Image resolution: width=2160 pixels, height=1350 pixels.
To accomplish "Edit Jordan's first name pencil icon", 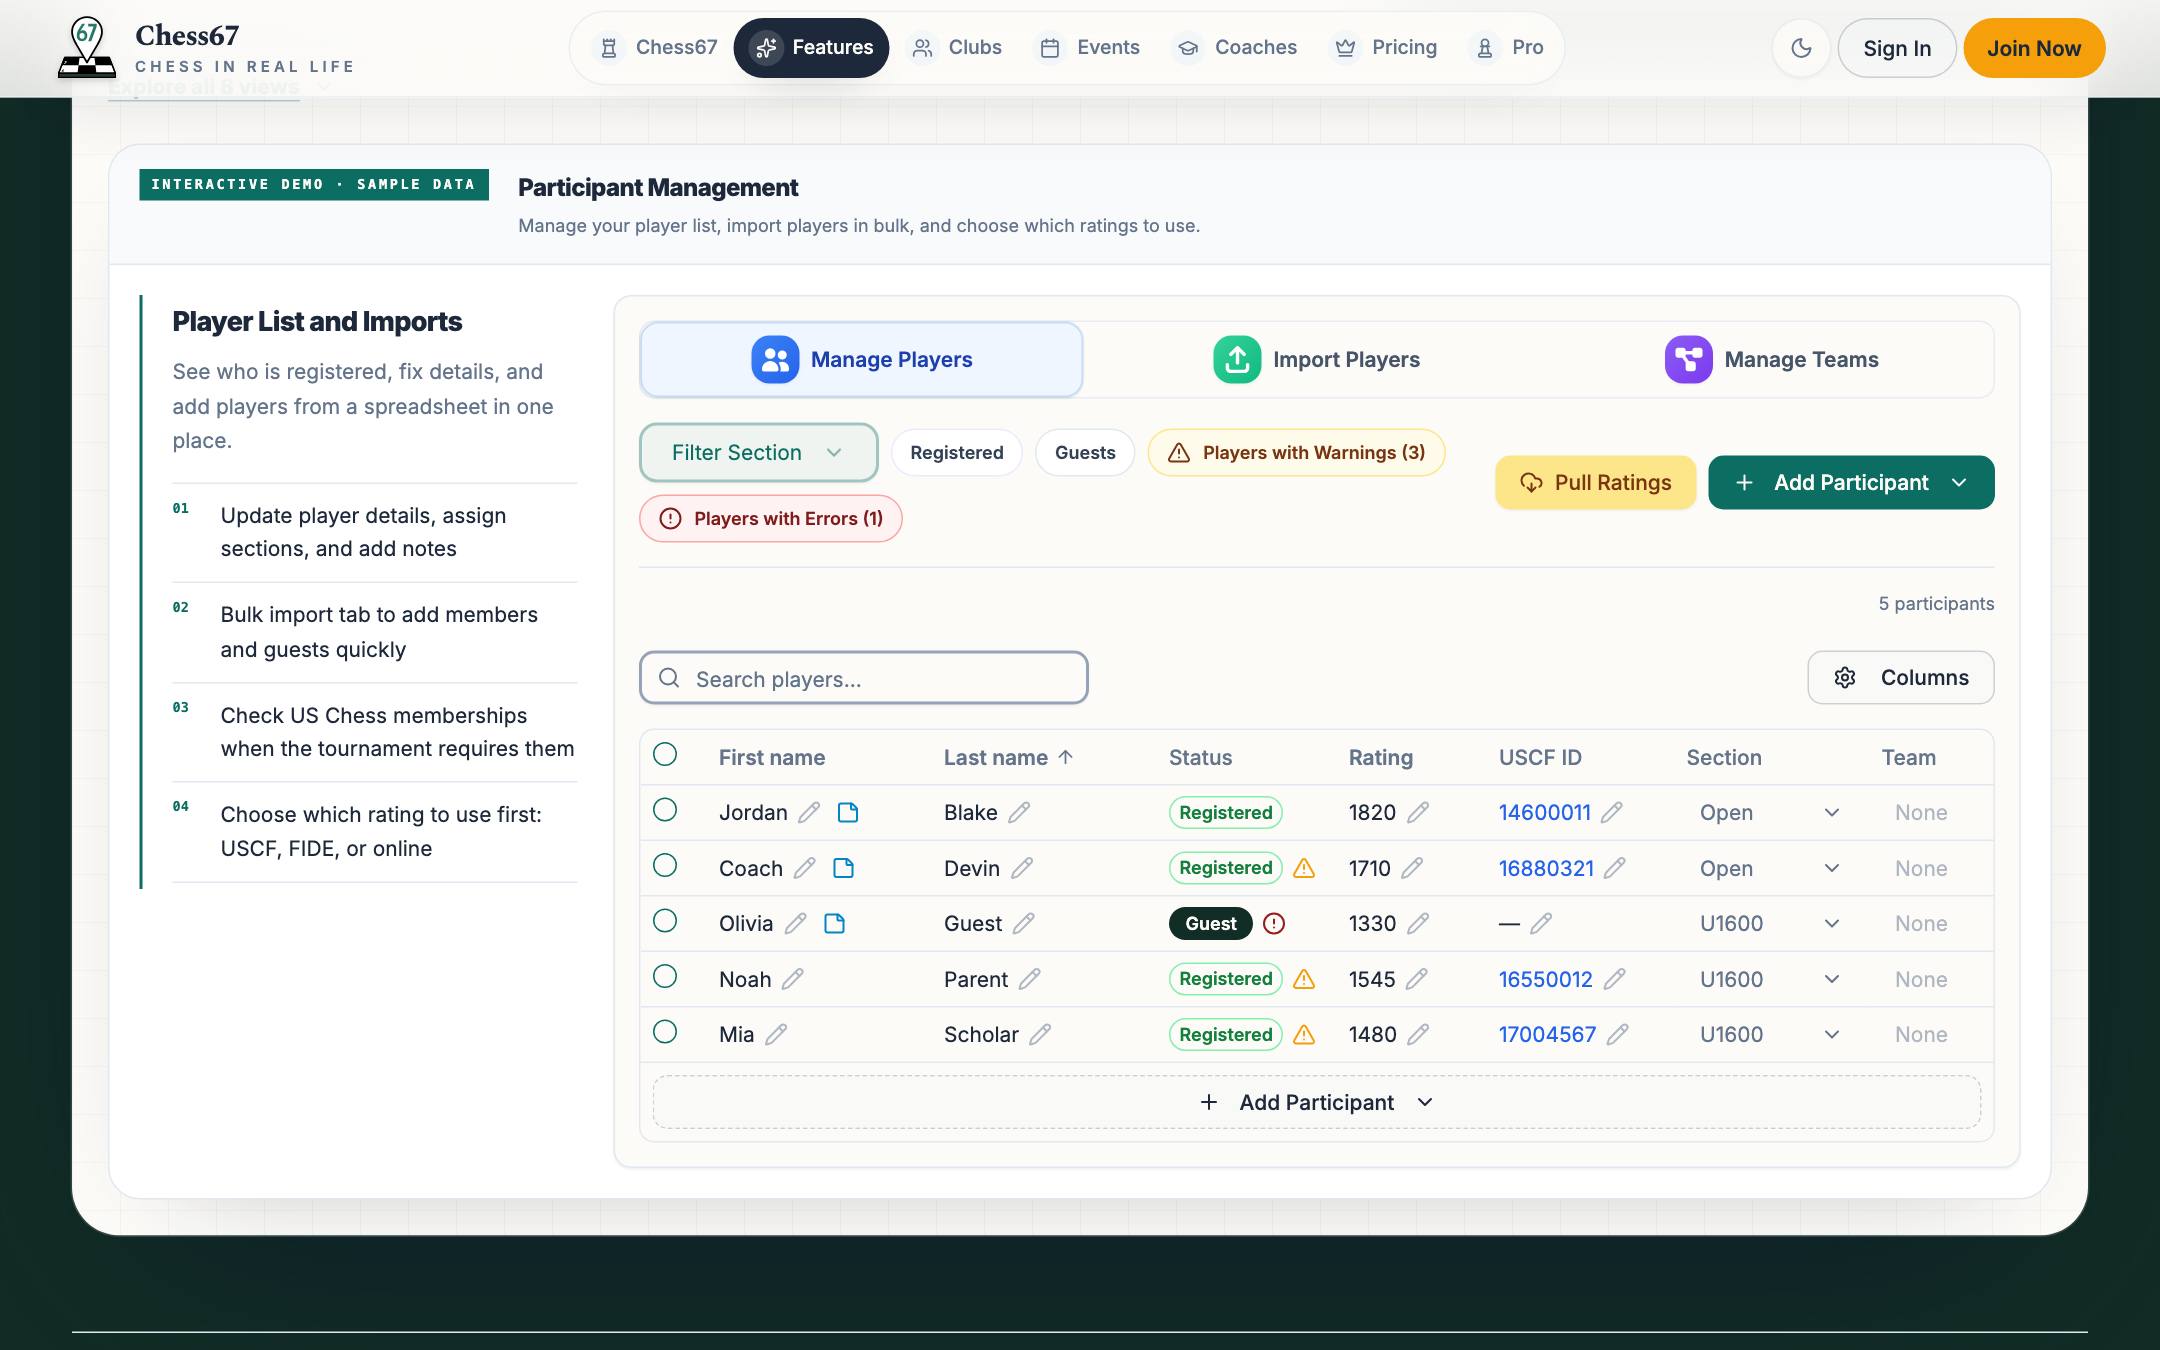I will pyautogui.click(x=809, y=812).
